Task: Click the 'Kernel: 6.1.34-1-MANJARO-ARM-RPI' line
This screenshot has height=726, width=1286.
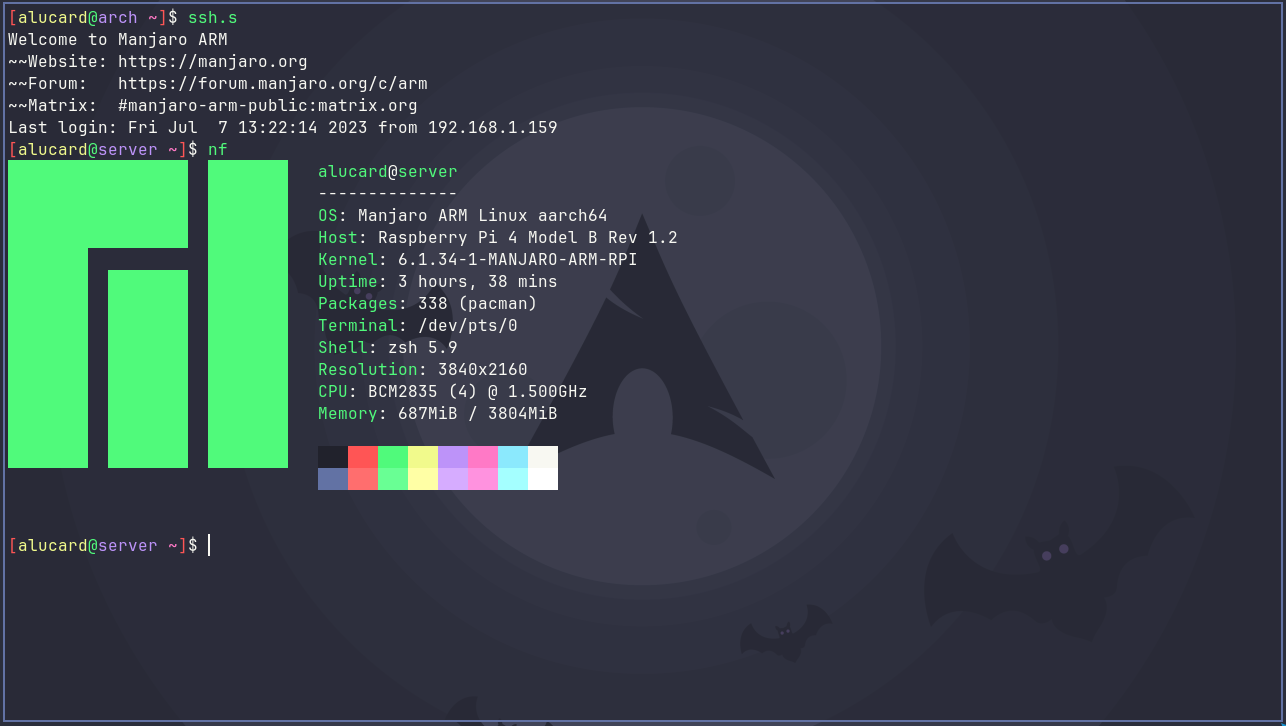Action: point(478,260)
